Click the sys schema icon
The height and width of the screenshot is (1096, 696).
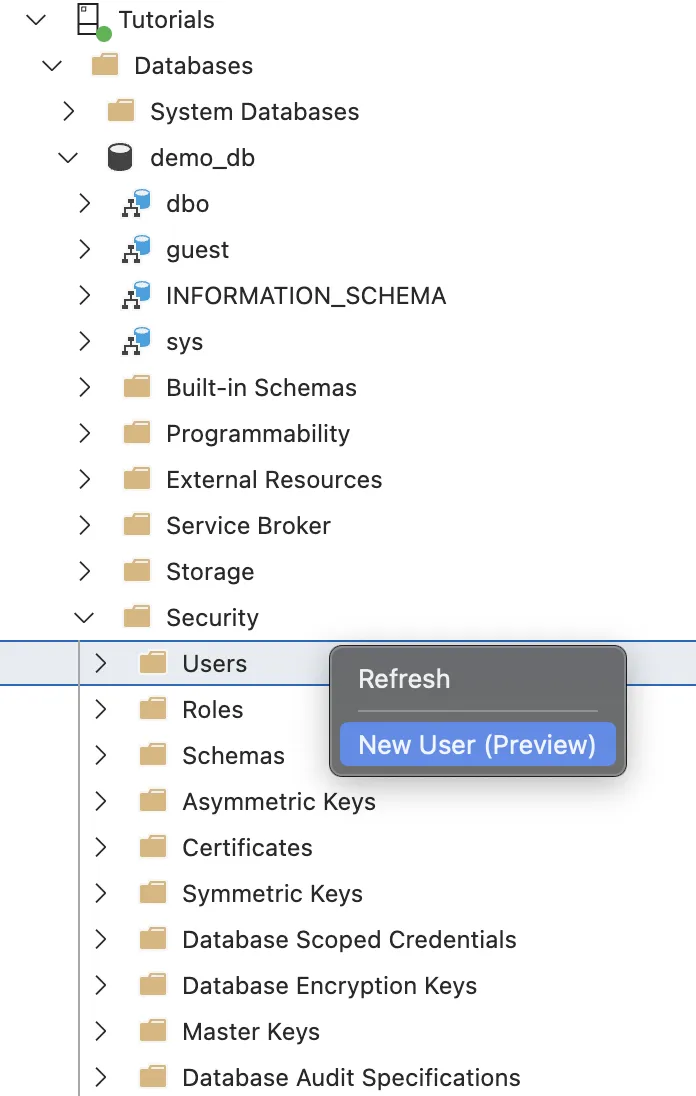pos(136,342)
